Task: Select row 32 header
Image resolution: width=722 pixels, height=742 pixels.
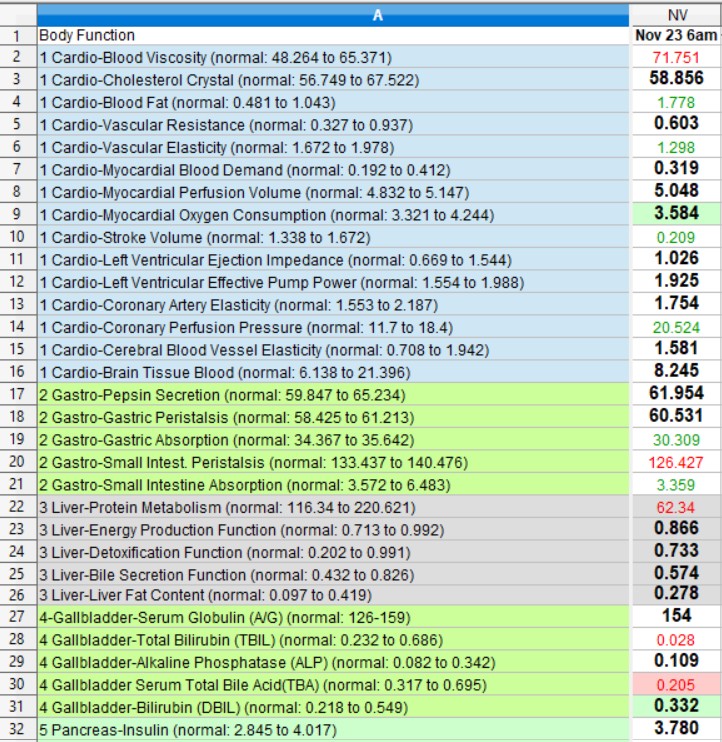Action: click(18, 730)
